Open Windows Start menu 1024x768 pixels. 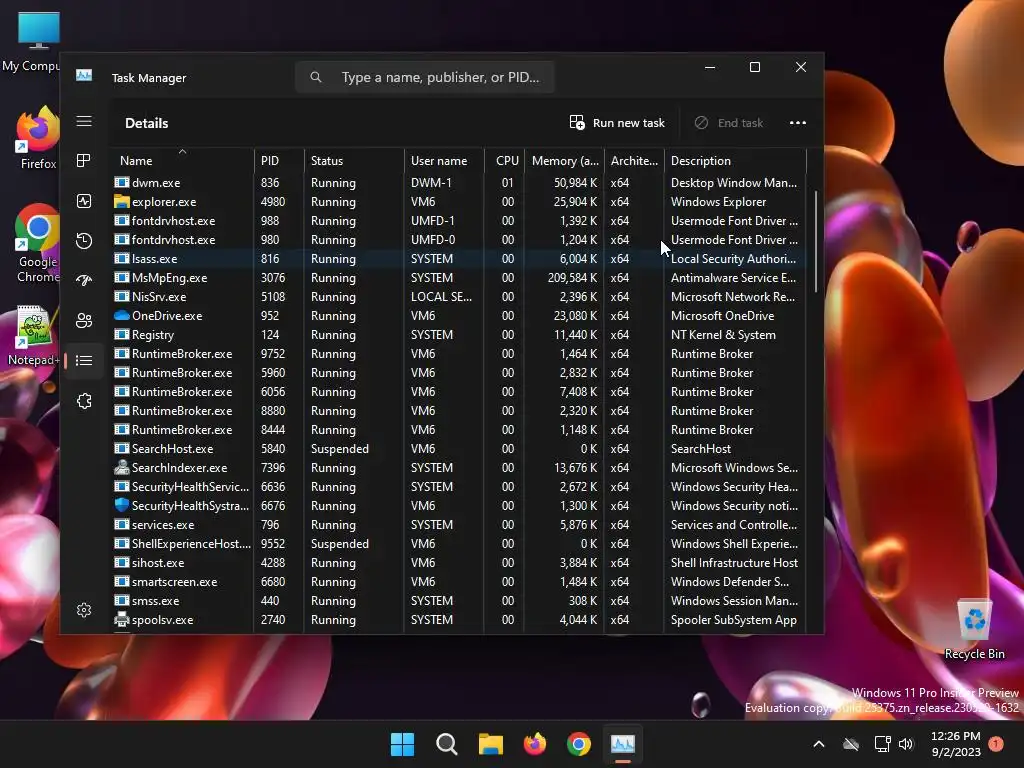402,744
